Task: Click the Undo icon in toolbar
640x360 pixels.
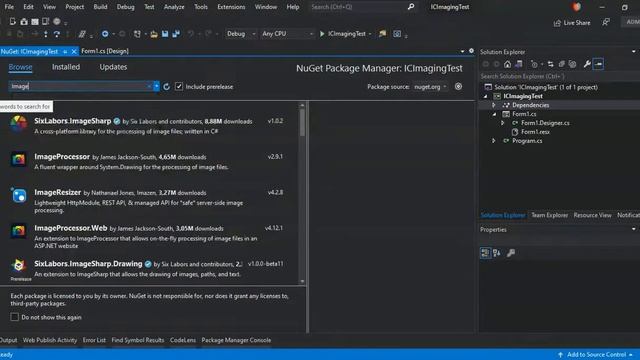Action: [x=191, y=34]
